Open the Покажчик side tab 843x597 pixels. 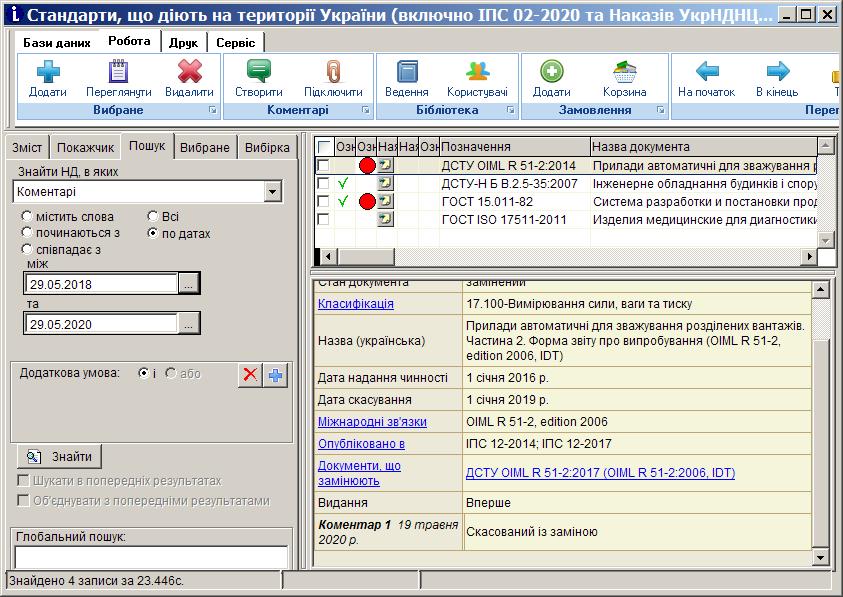pyautogui.click(x=85, y=148)
